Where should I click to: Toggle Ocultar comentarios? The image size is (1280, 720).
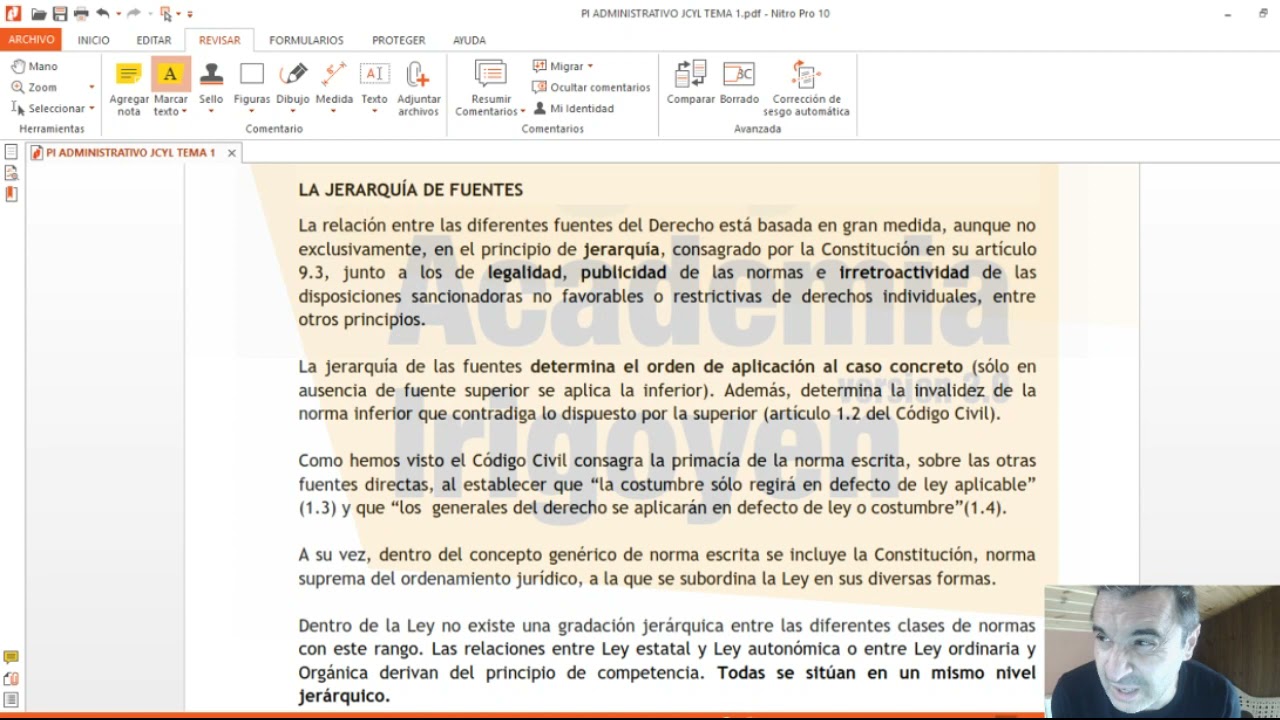click(x=591, y=87)
